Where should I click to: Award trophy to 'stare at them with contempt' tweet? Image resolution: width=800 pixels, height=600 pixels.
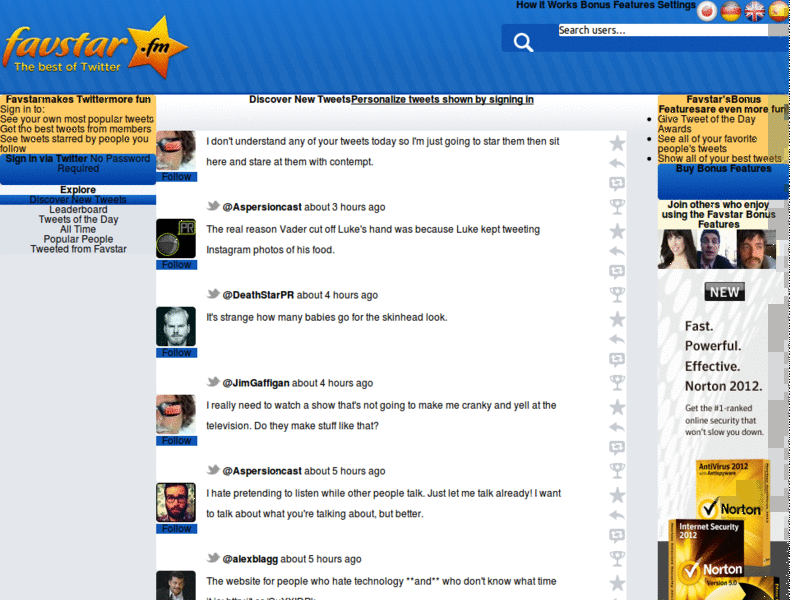617,207
